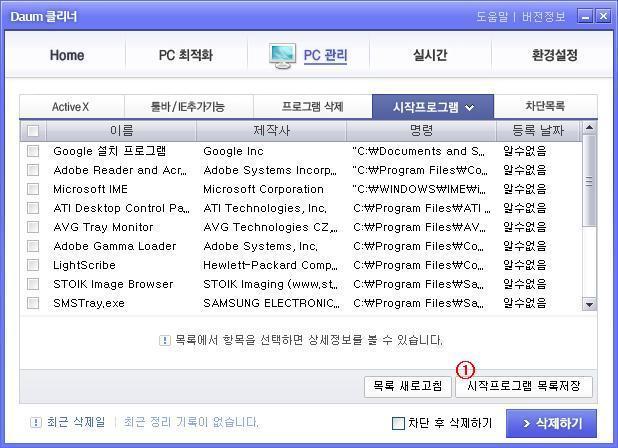Sort by the 제작사 column header
This screenshot has height=448, width=618.
(x=271, y=130)
